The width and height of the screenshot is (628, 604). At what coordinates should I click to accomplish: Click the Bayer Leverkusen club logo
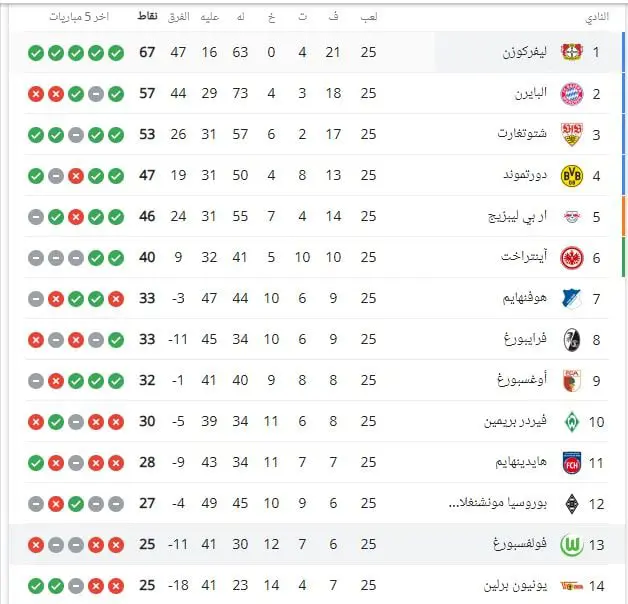(x=572, y=52)
